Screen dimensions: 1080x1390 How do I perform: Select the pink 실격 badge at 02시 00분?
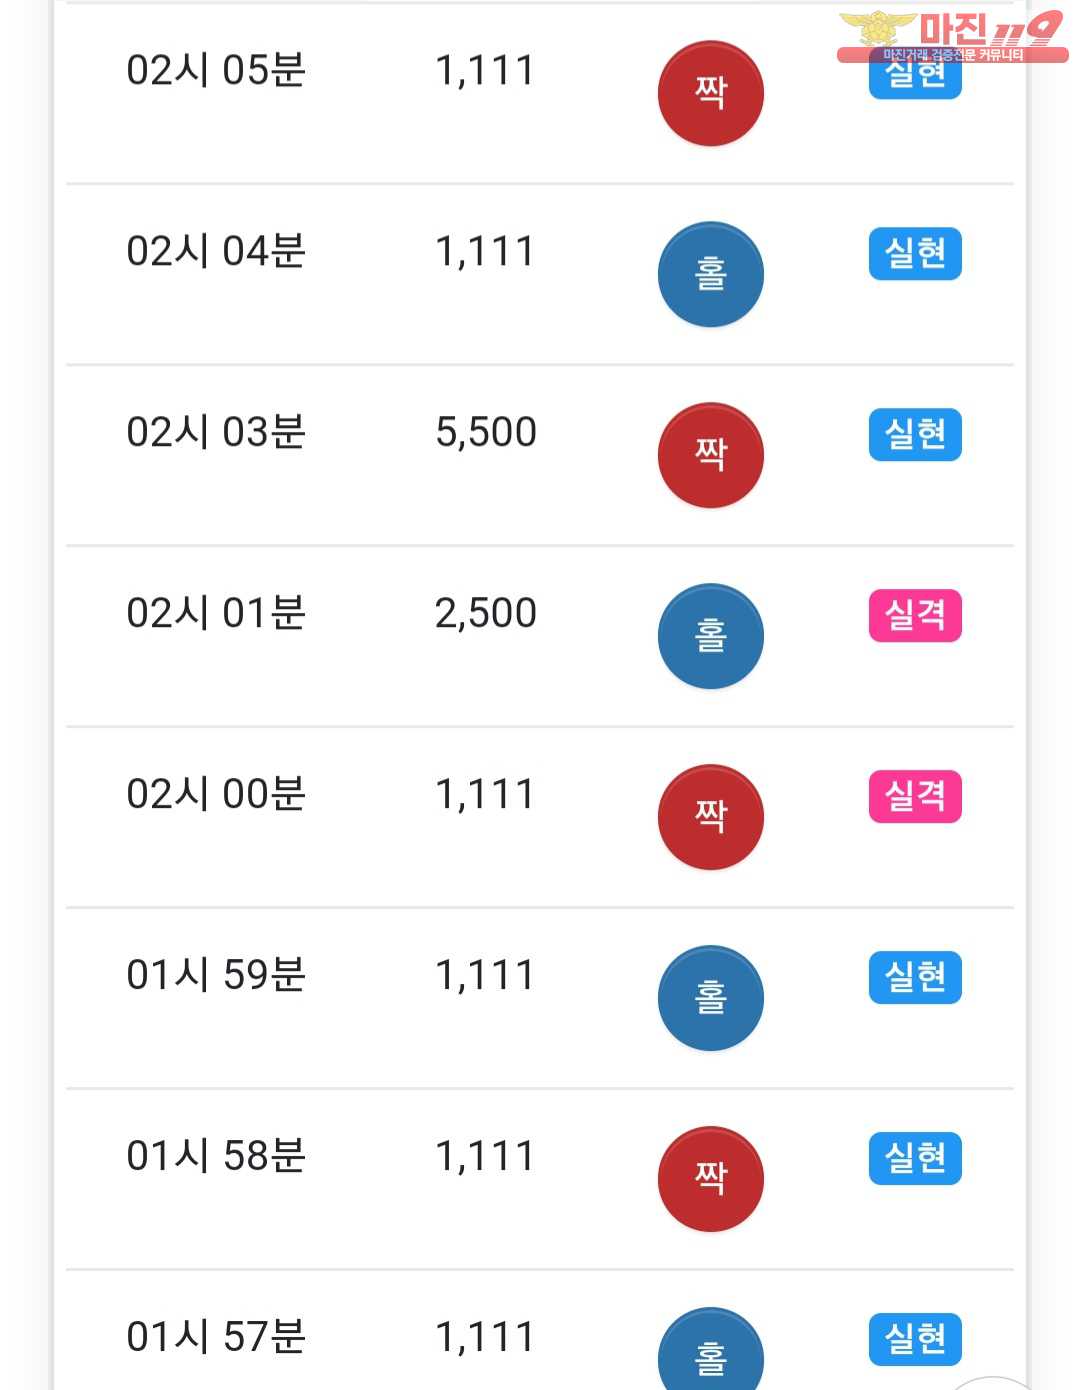[x=915, y=796]
